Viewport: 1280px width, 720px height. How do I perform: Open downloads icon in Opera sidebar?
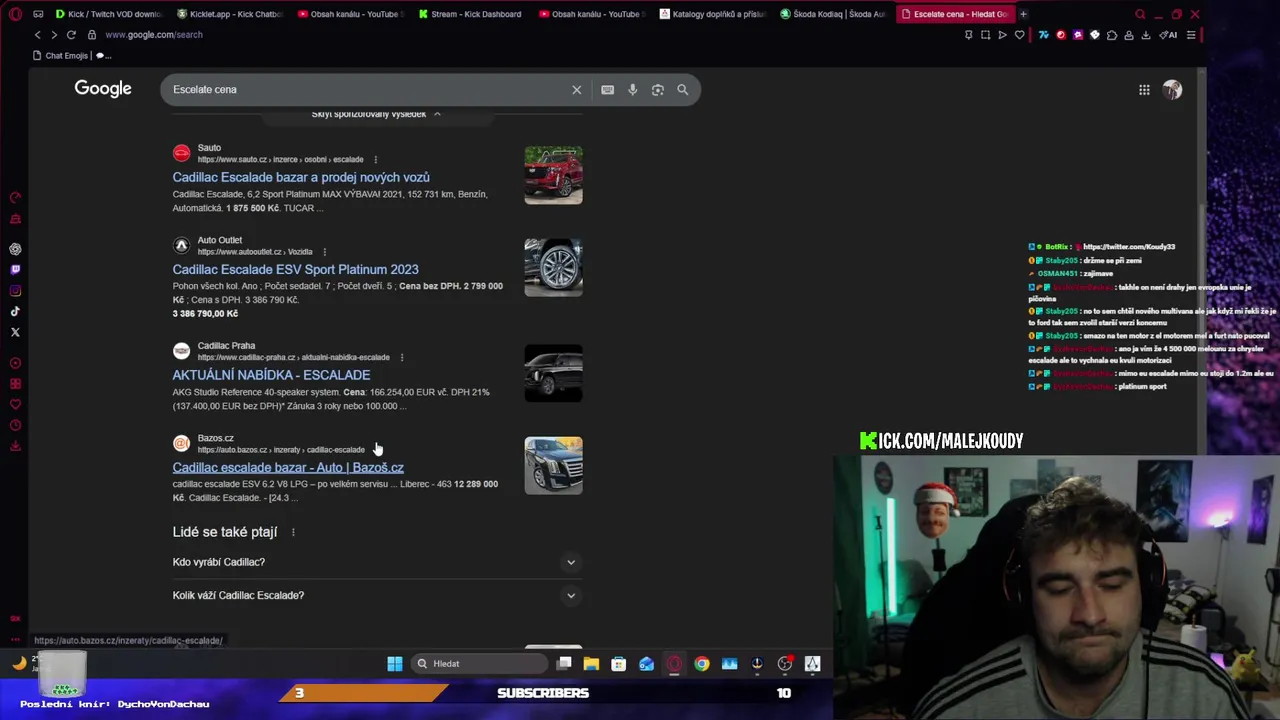[x=15, y=446]
